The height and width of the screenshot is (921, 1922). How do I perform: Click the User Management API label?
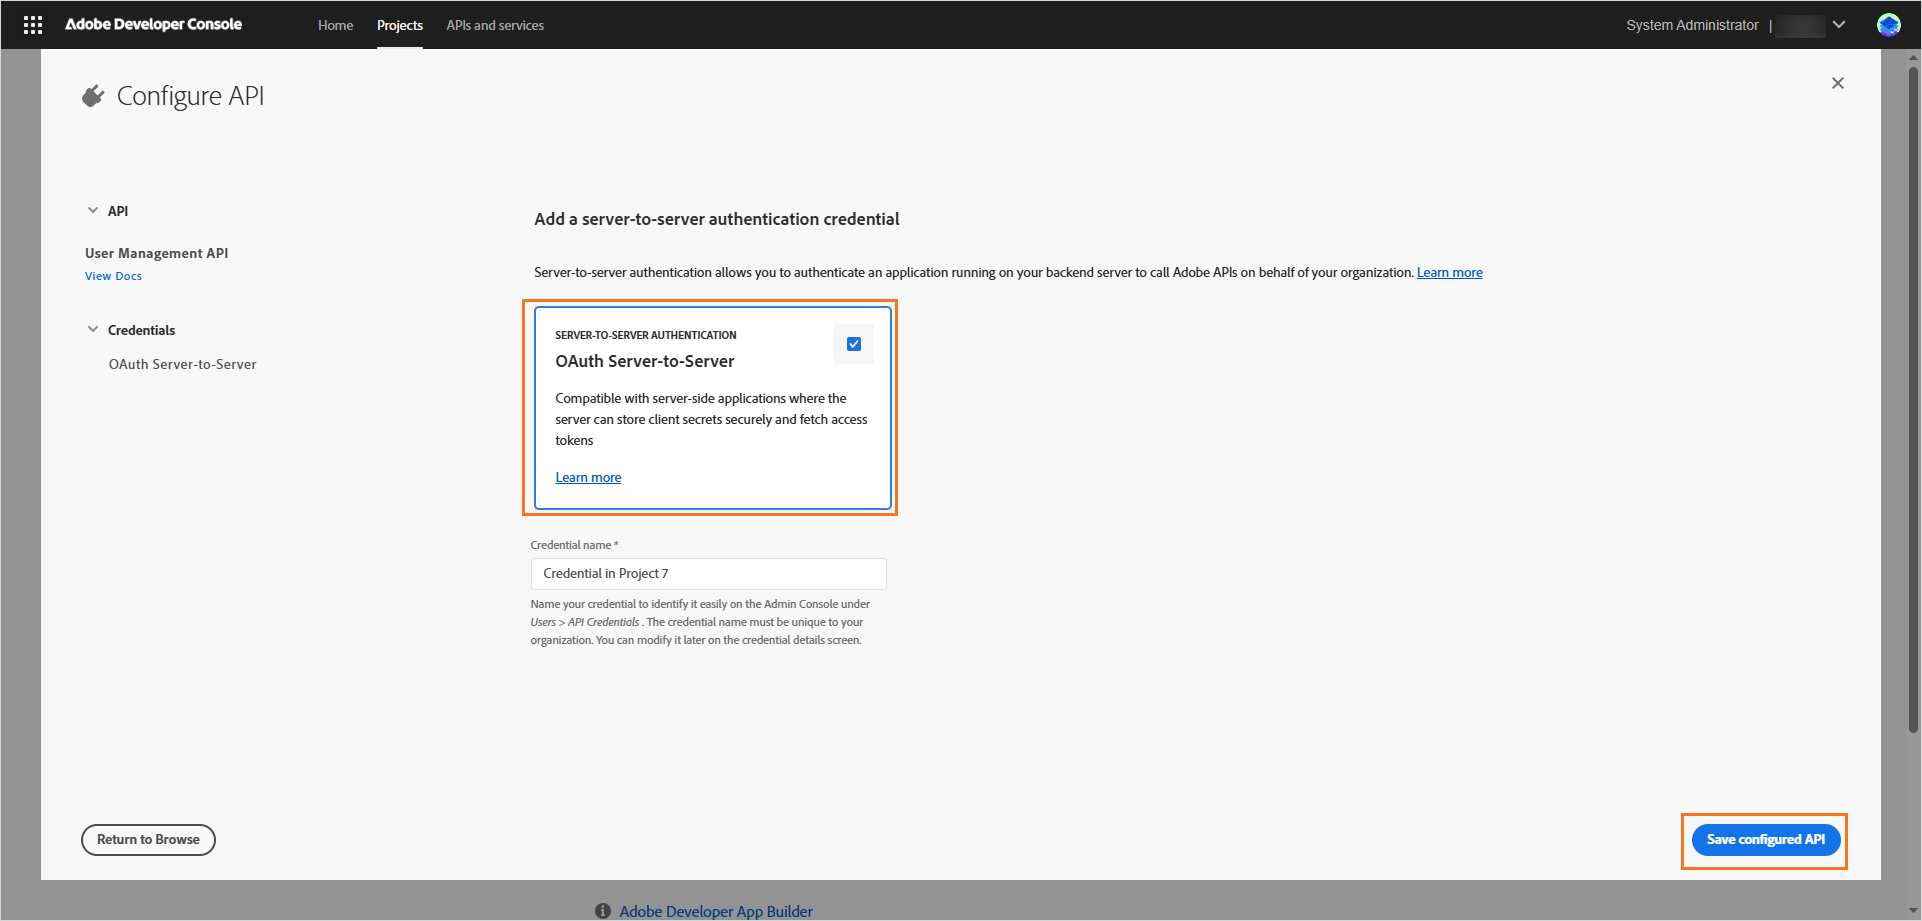pyautogui.click(x=156, y=253)
